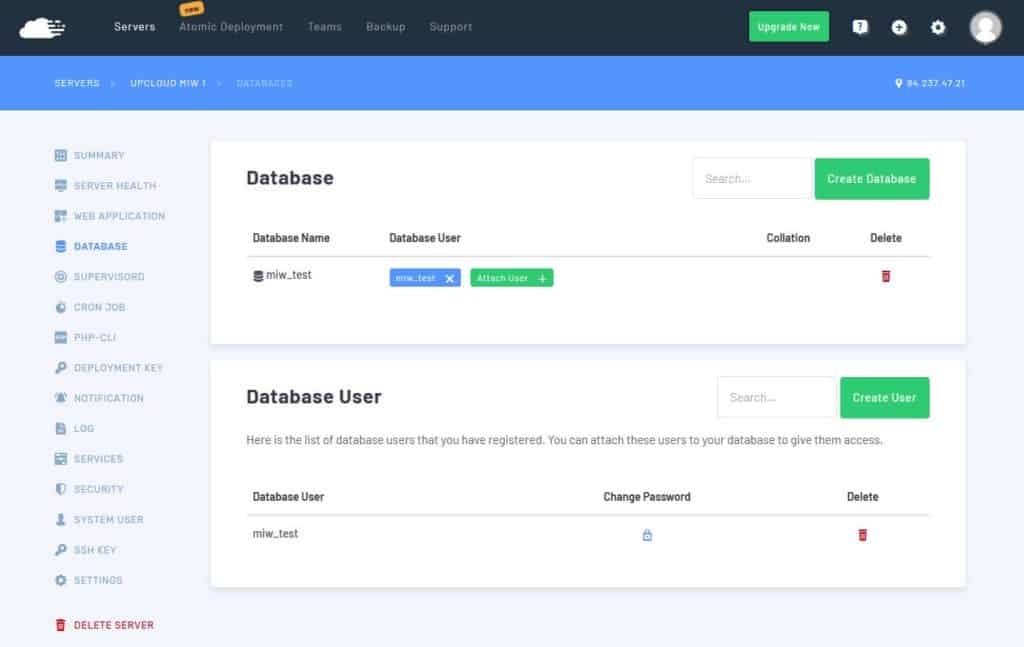Click the SSH Key sidebar icon
The height and width of the screenshot is (647, 1024).
click(x=61, y=550)
